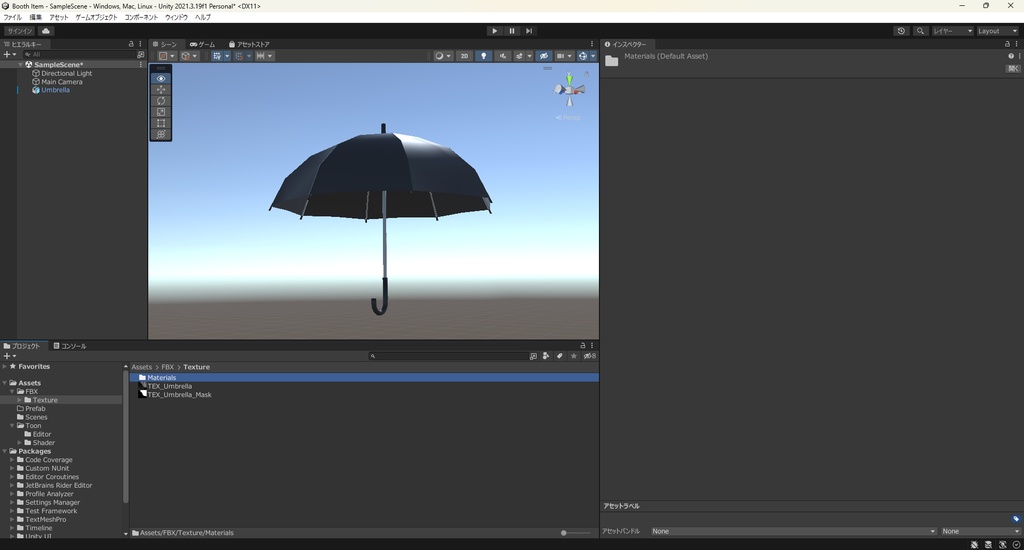Select the Rotate tool in scene overlay
Image resolution: width=1024 pixels, height=550 pixels.
pyautogui.click(x=161, y=101)
